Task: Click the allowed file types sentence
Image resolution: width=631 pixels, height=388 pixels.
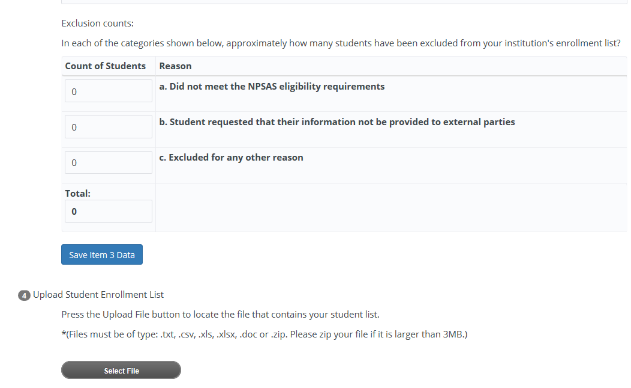Action: (x=176, y=334)
